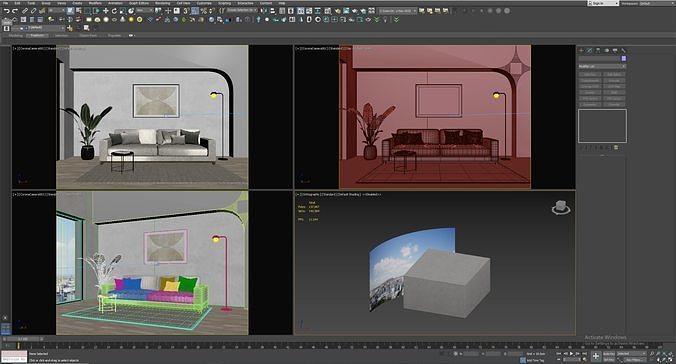Open the Sign In dropdown

604,3
